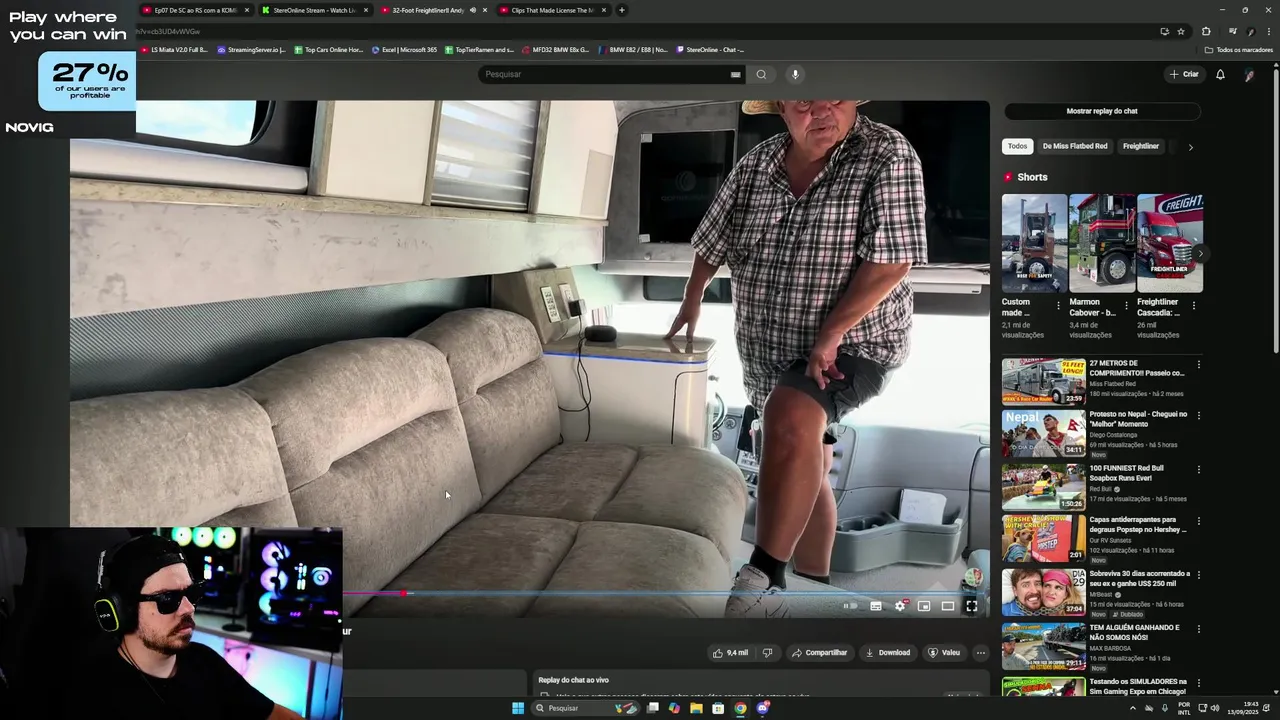Click Compartilhar share button
Screen dimensions: 1280x720
[x=819, y=653]
